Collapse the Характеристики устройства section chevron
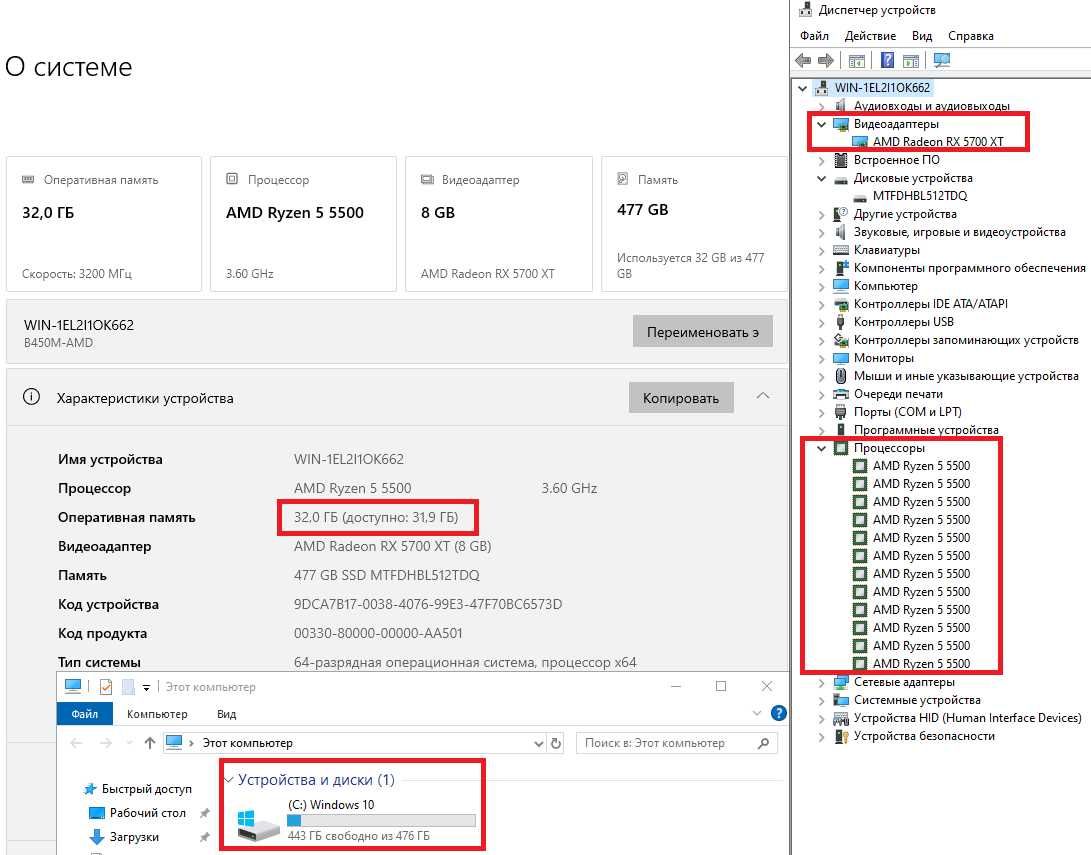 tap(763, 396)
